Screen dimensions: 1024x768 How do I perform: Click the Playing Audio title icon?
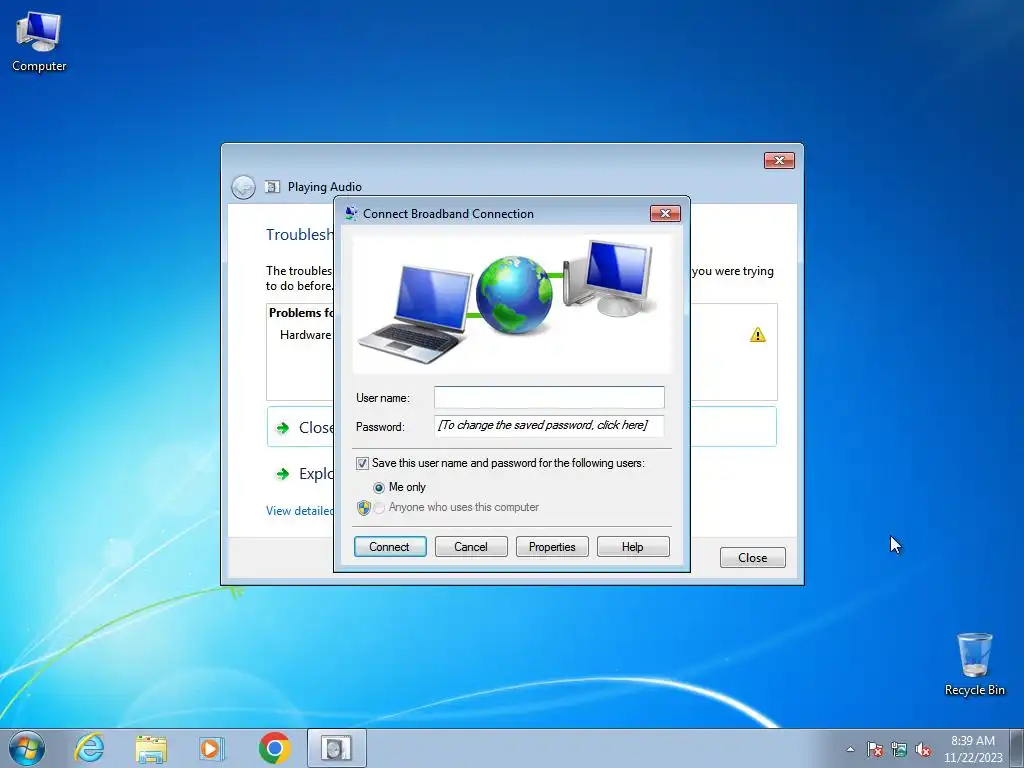tap(272, 187)
